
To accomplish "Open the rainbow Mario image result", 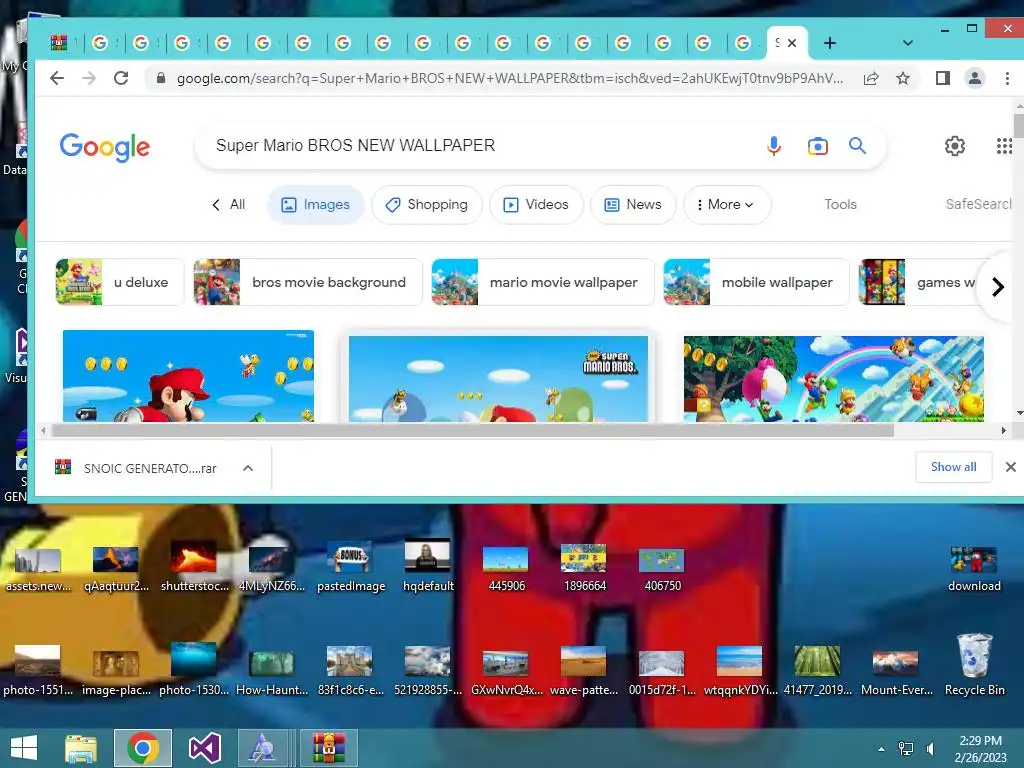I will point(834,379).
